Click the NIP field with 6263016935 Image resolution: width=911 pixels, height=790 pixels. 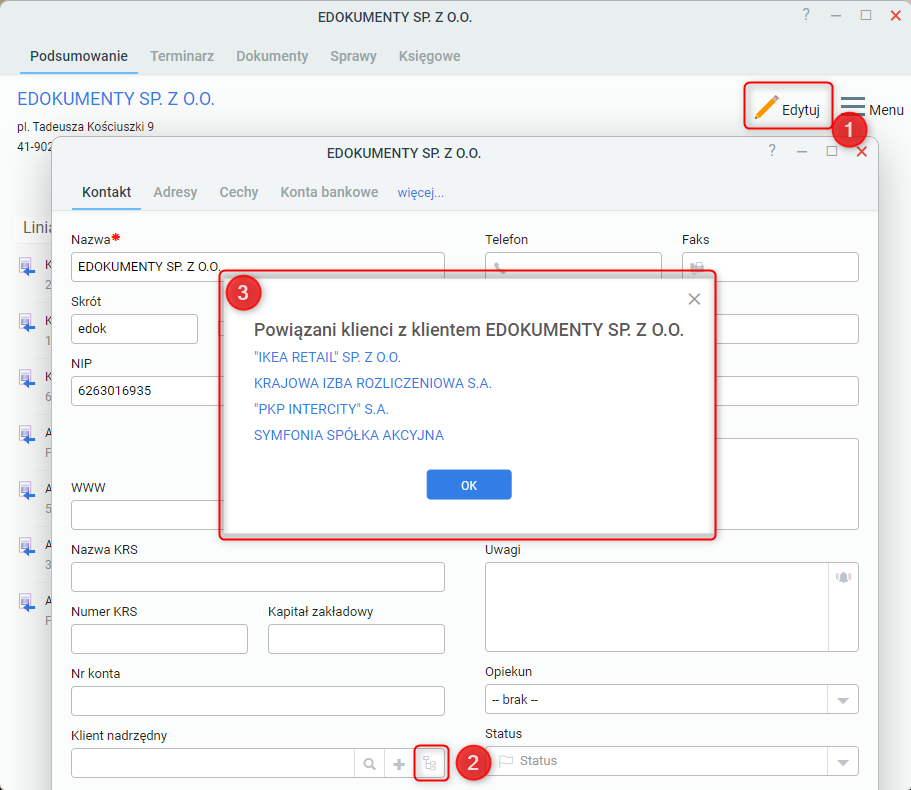[x=147, y=391]
